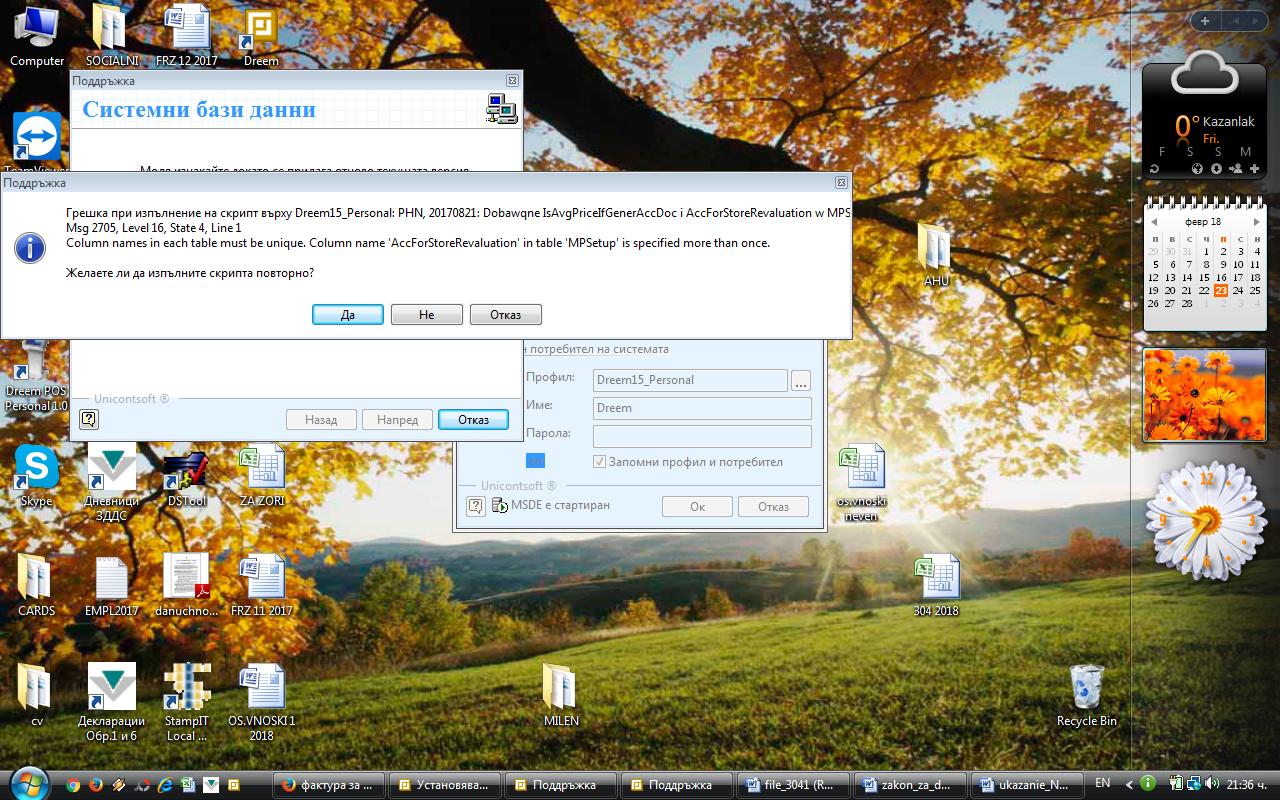Click Отказ in the Поддръжка wizard
Screen dimensions: 1280x800
473,420
